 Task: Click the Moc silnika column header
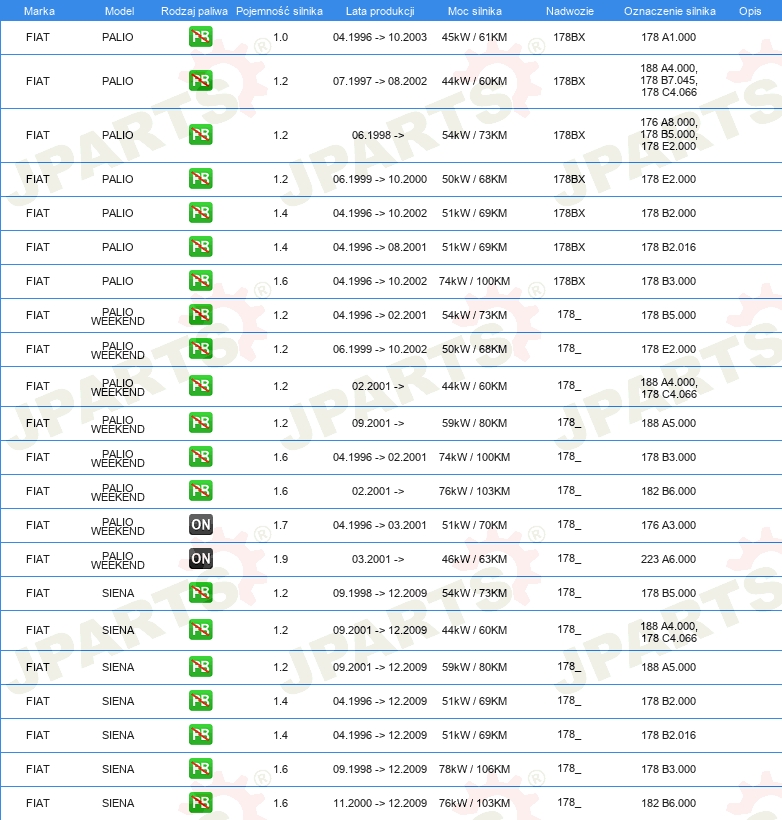(474, 11)
